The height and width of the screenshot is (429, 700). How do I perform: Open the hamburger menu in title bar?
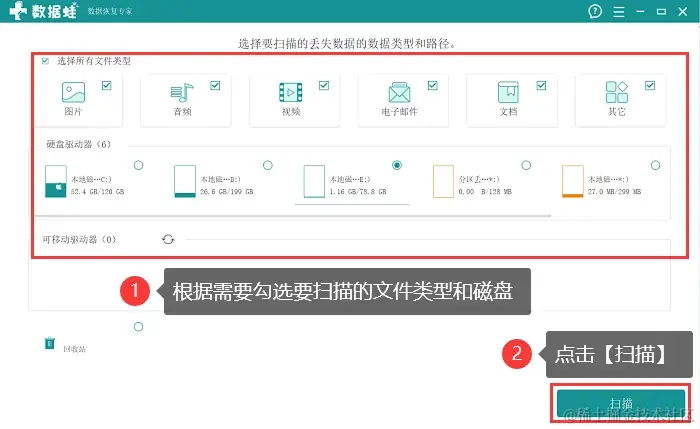pos(618,12)
